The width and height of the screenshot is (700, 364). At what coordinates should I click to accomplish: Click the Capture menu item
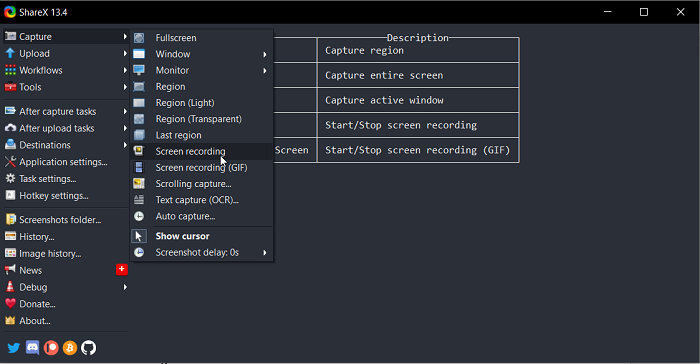pyautogui.click(x=66, y=37)
